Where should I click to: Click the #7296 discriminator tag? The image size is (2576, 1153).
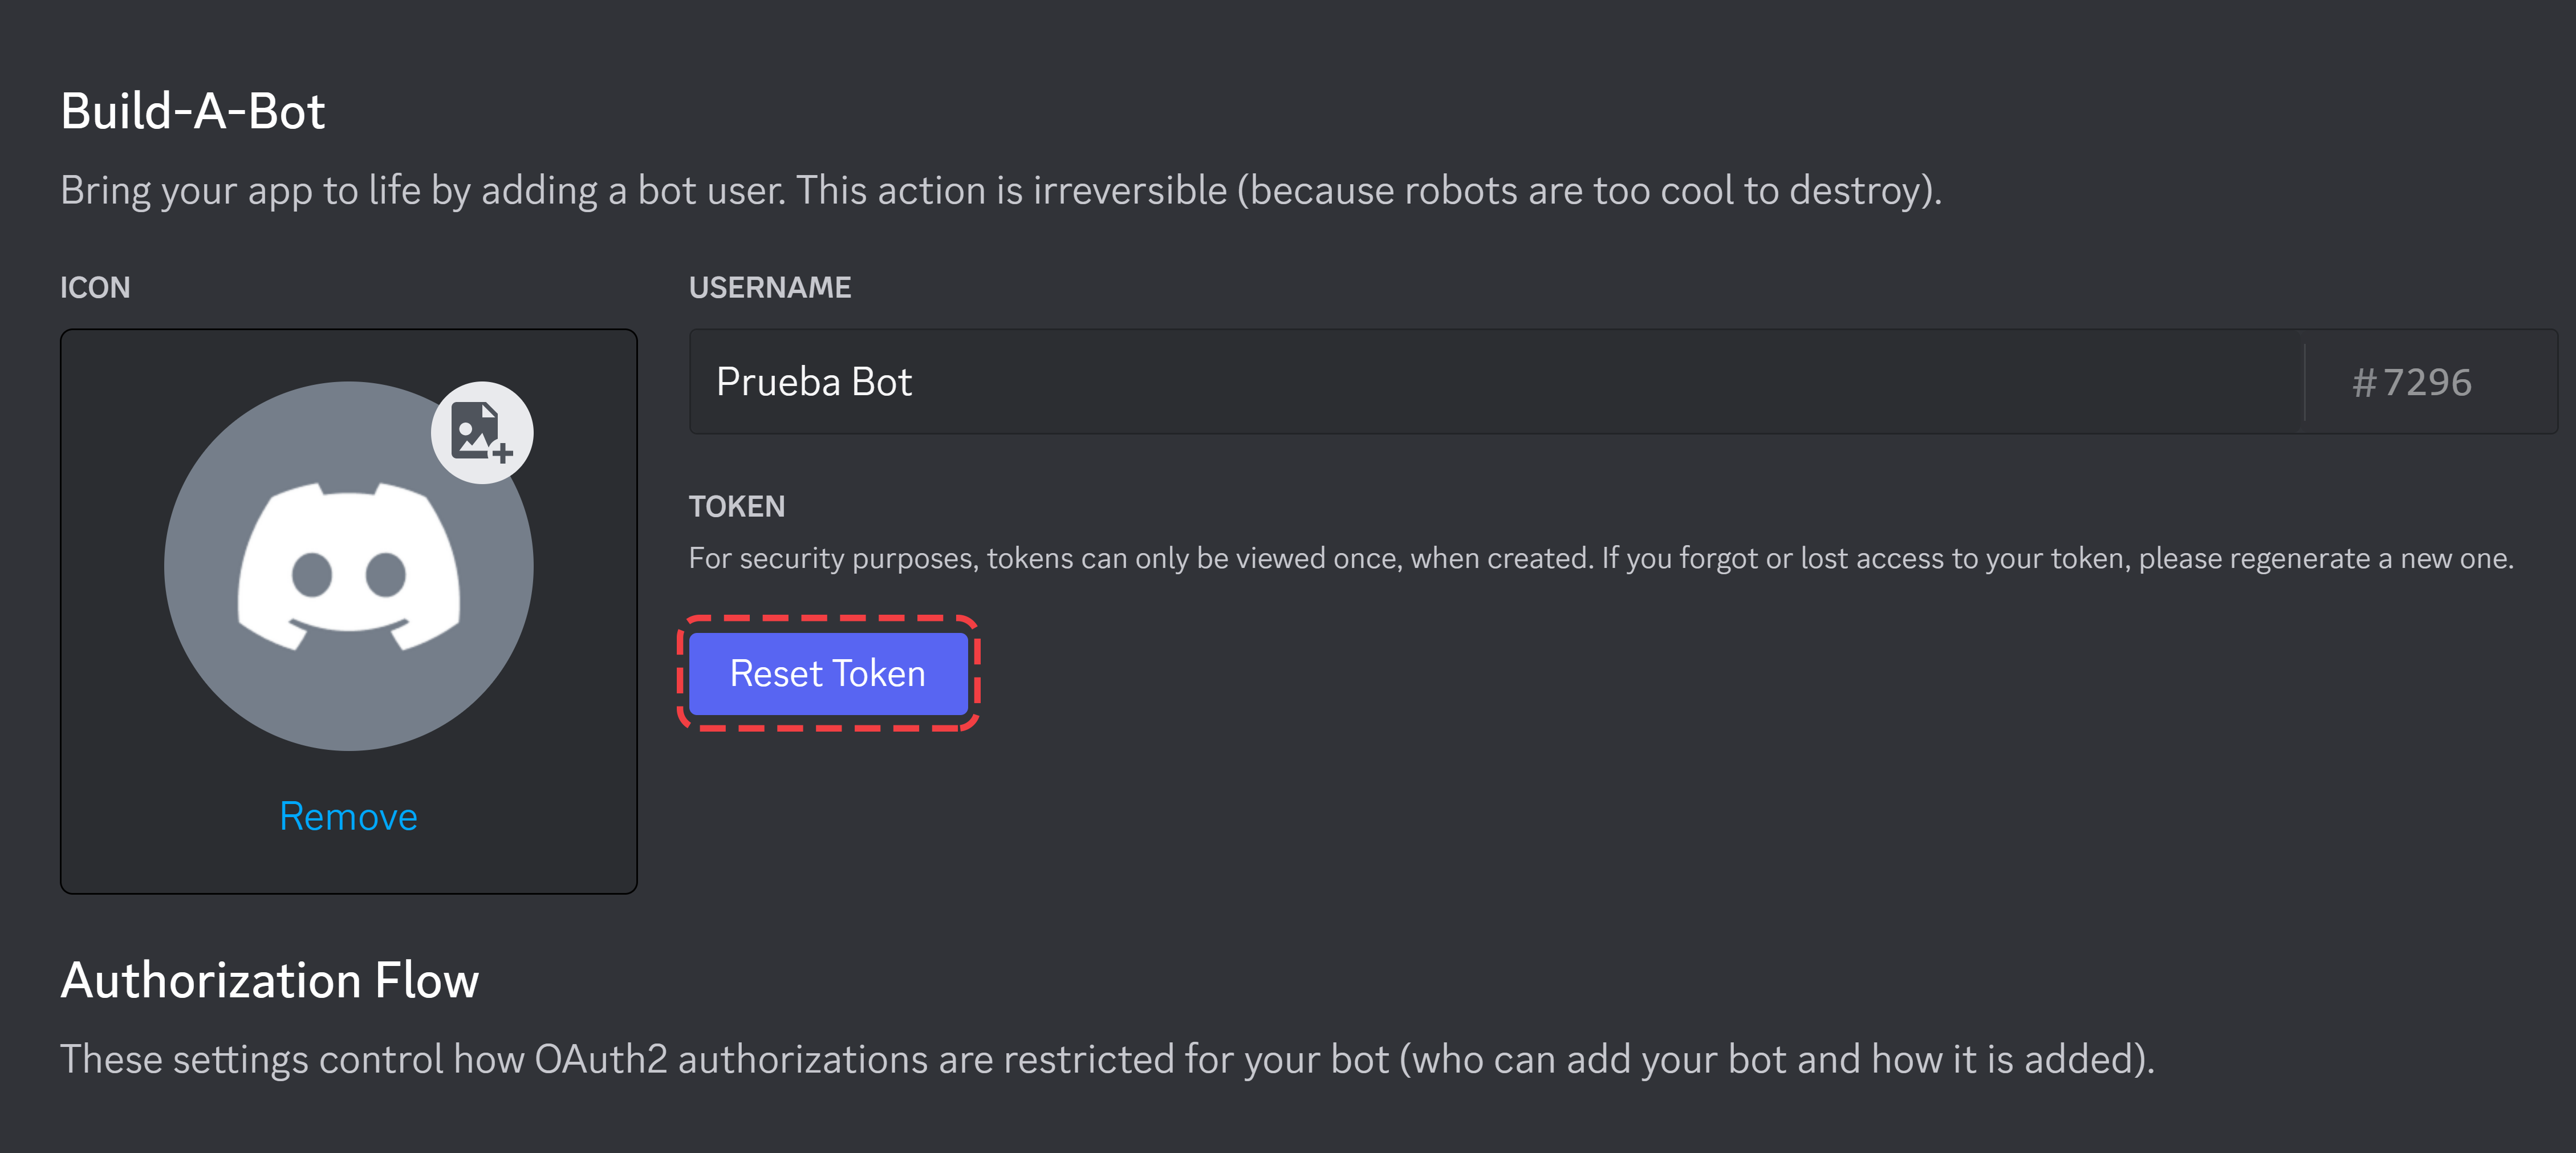2411,382
